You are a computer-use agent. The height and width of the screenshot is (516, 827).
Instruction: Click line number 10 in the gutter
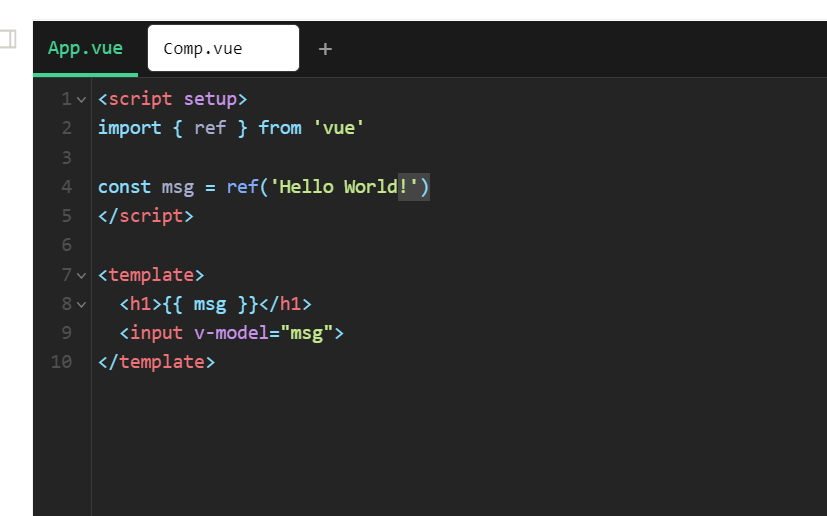(61, 362)
